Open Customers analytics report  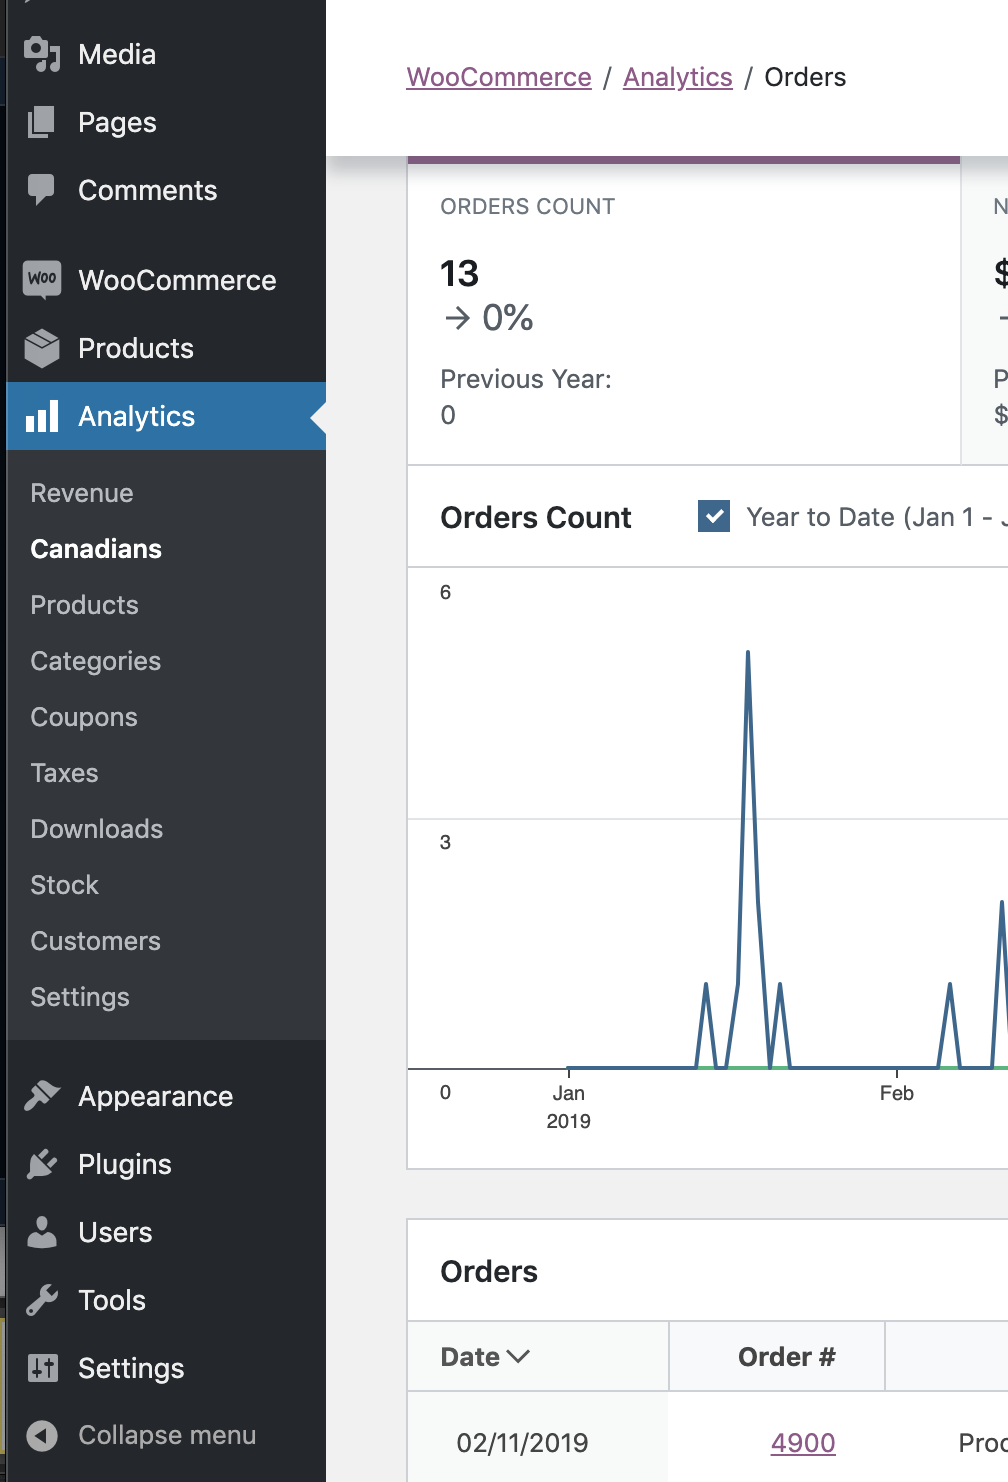[x=96, y=941]
